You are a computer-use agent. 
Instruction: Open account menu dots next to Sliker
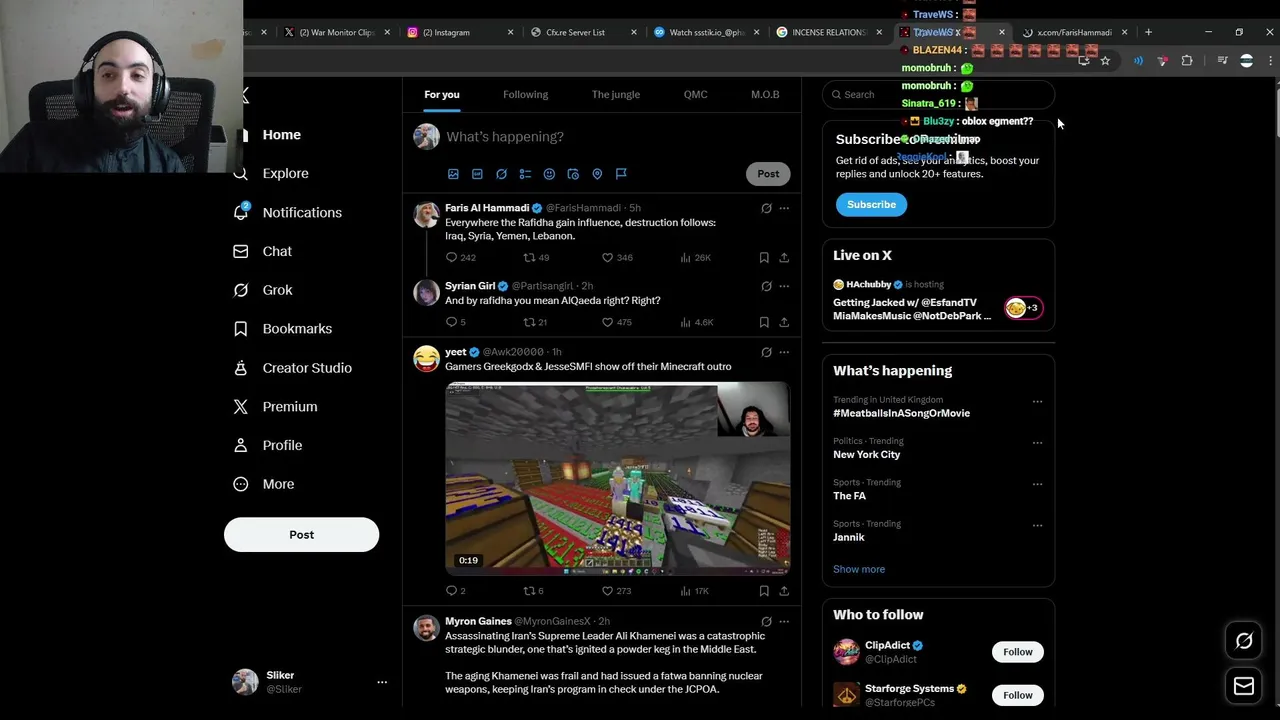point(382,682)
